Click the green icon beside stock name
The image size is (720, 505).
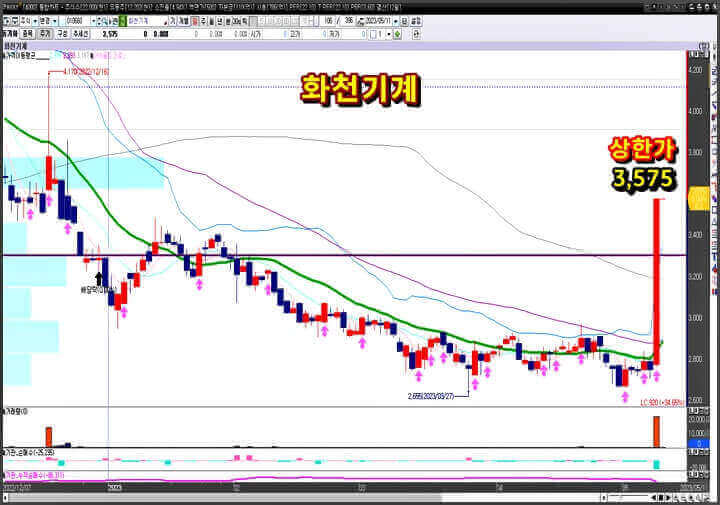(123, 21)
